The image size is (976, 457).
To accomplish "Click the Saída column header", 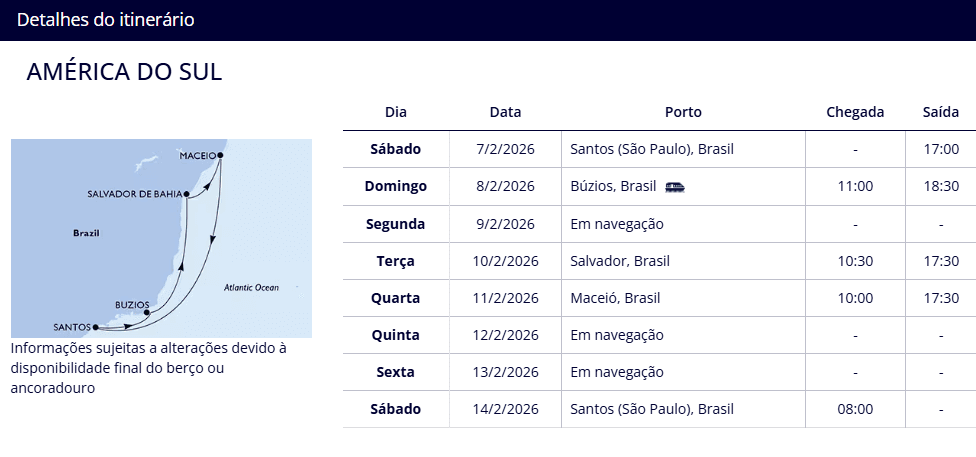I will [x=940, y=112].
